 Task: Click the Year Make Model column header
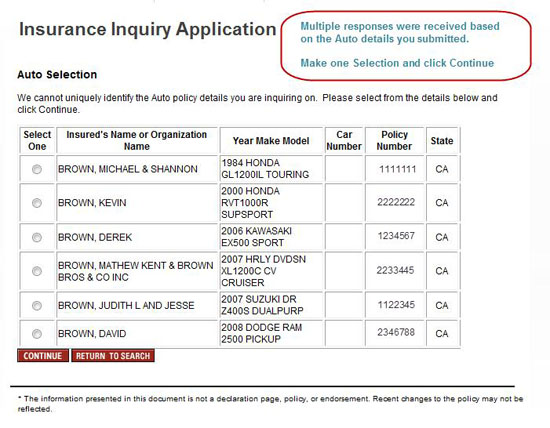coord(271,140)
